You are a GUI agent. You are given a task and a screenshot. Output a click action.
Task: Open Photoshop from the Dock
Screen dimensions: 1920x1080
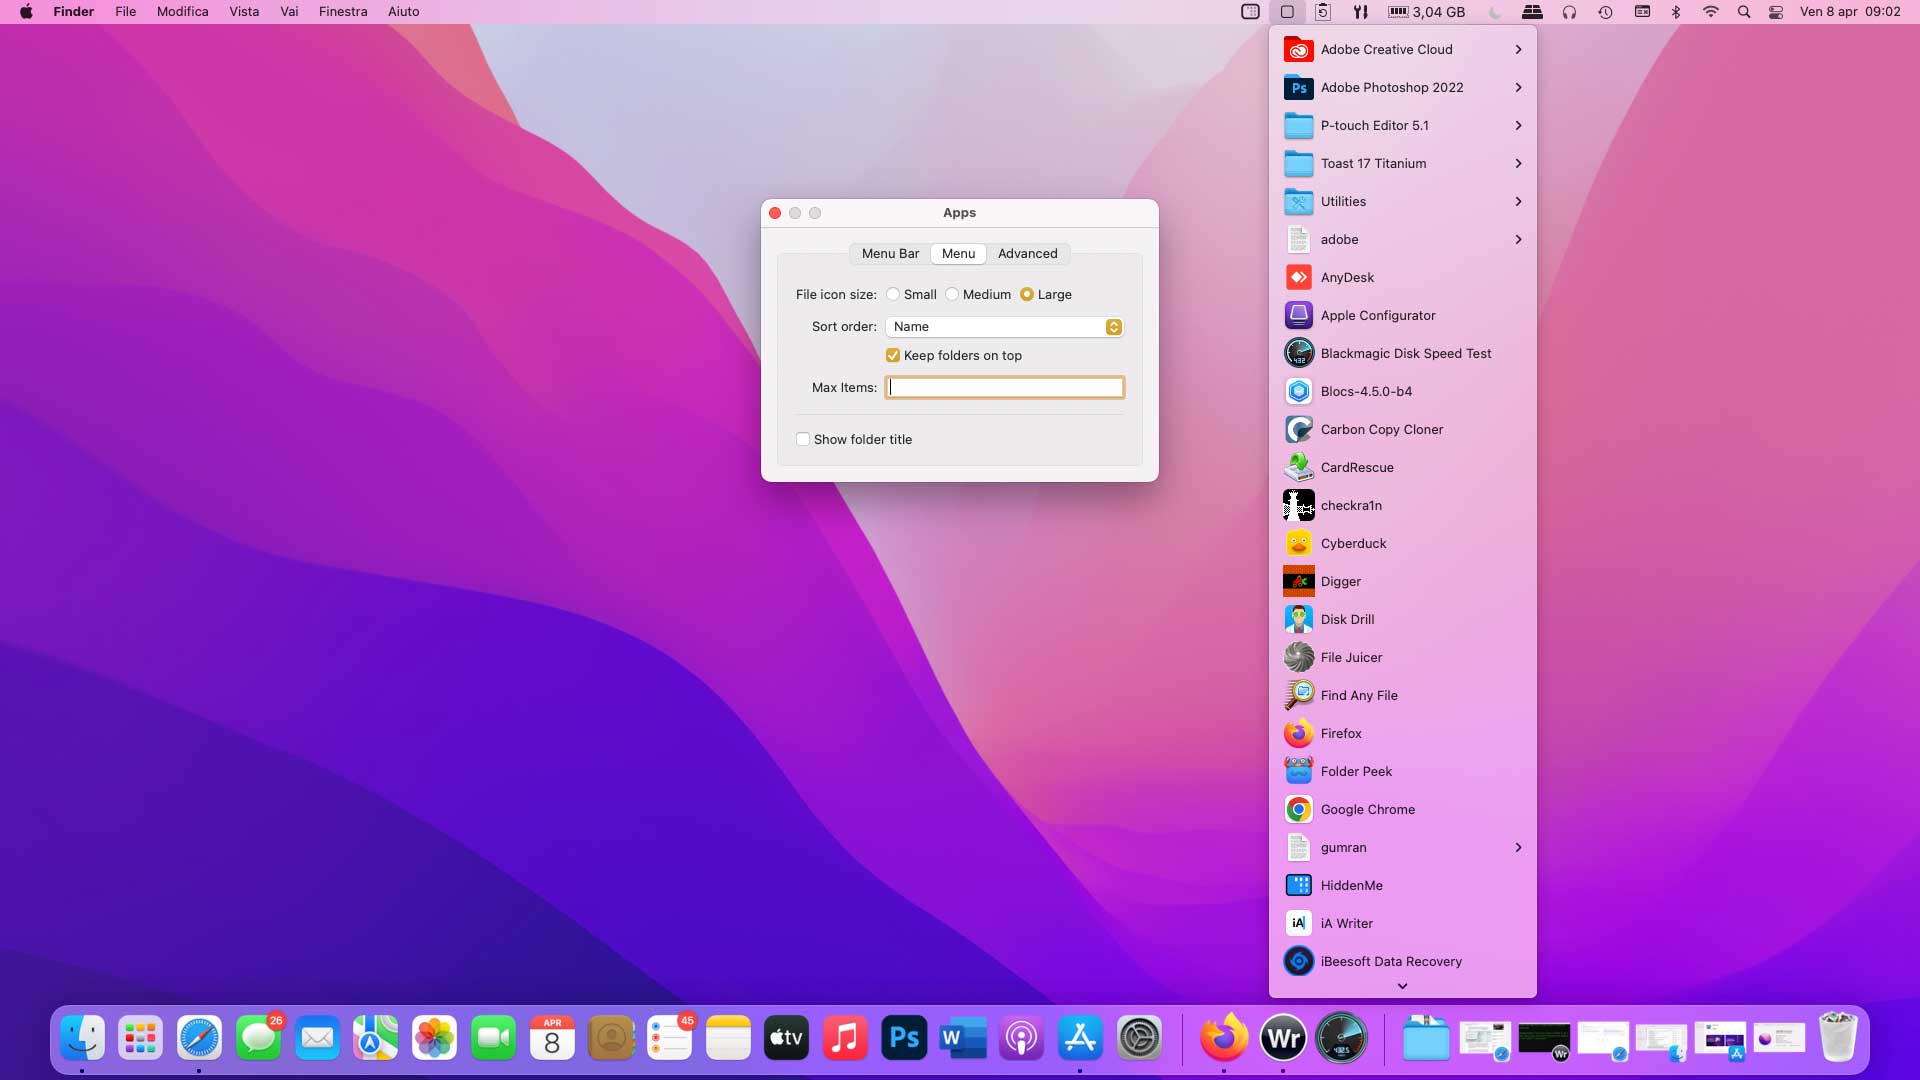[x=904, y=1038]
